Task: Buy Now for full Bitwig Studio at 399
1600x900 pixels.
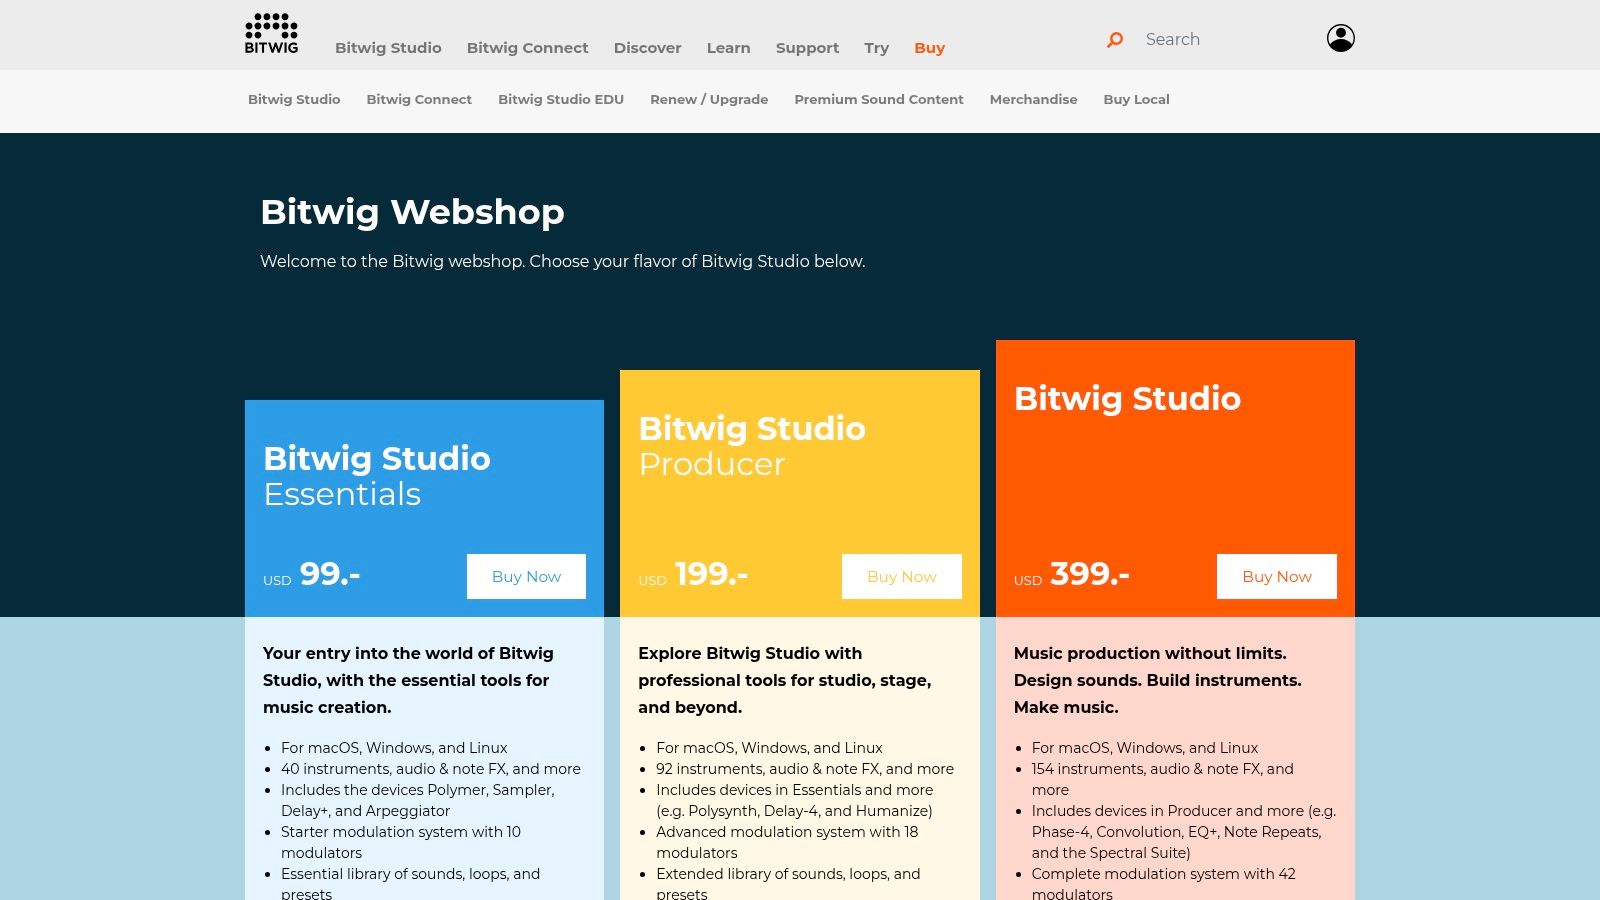Action: (x=1277, y=576)
